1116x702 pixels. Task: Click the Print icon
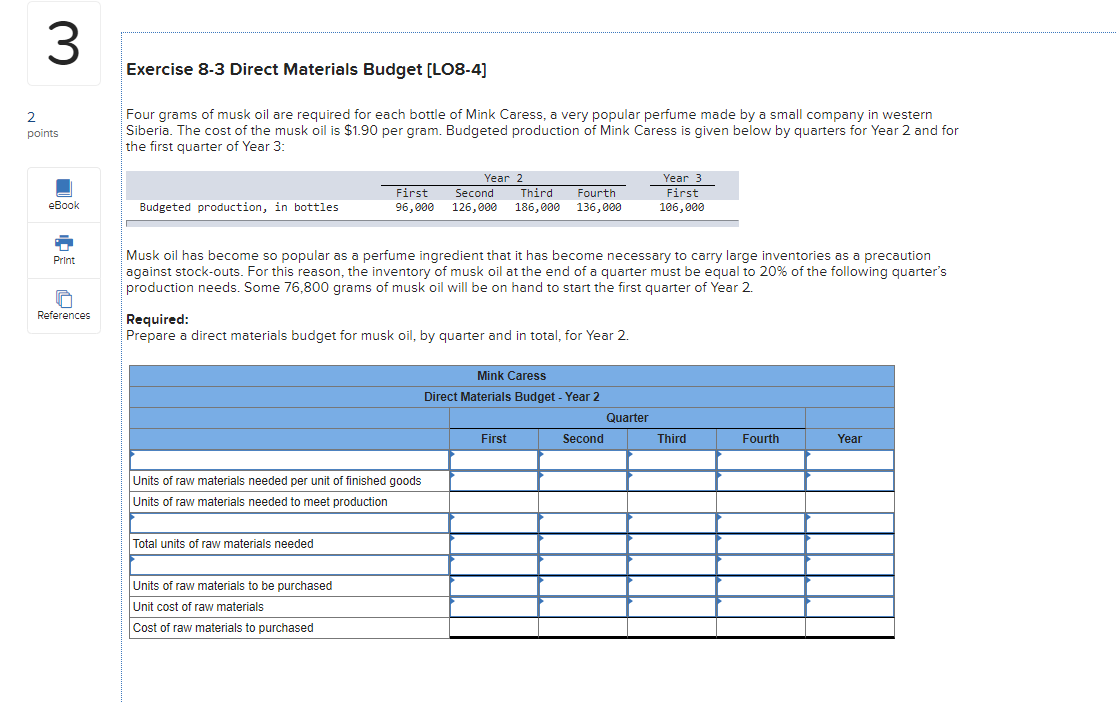63,250
